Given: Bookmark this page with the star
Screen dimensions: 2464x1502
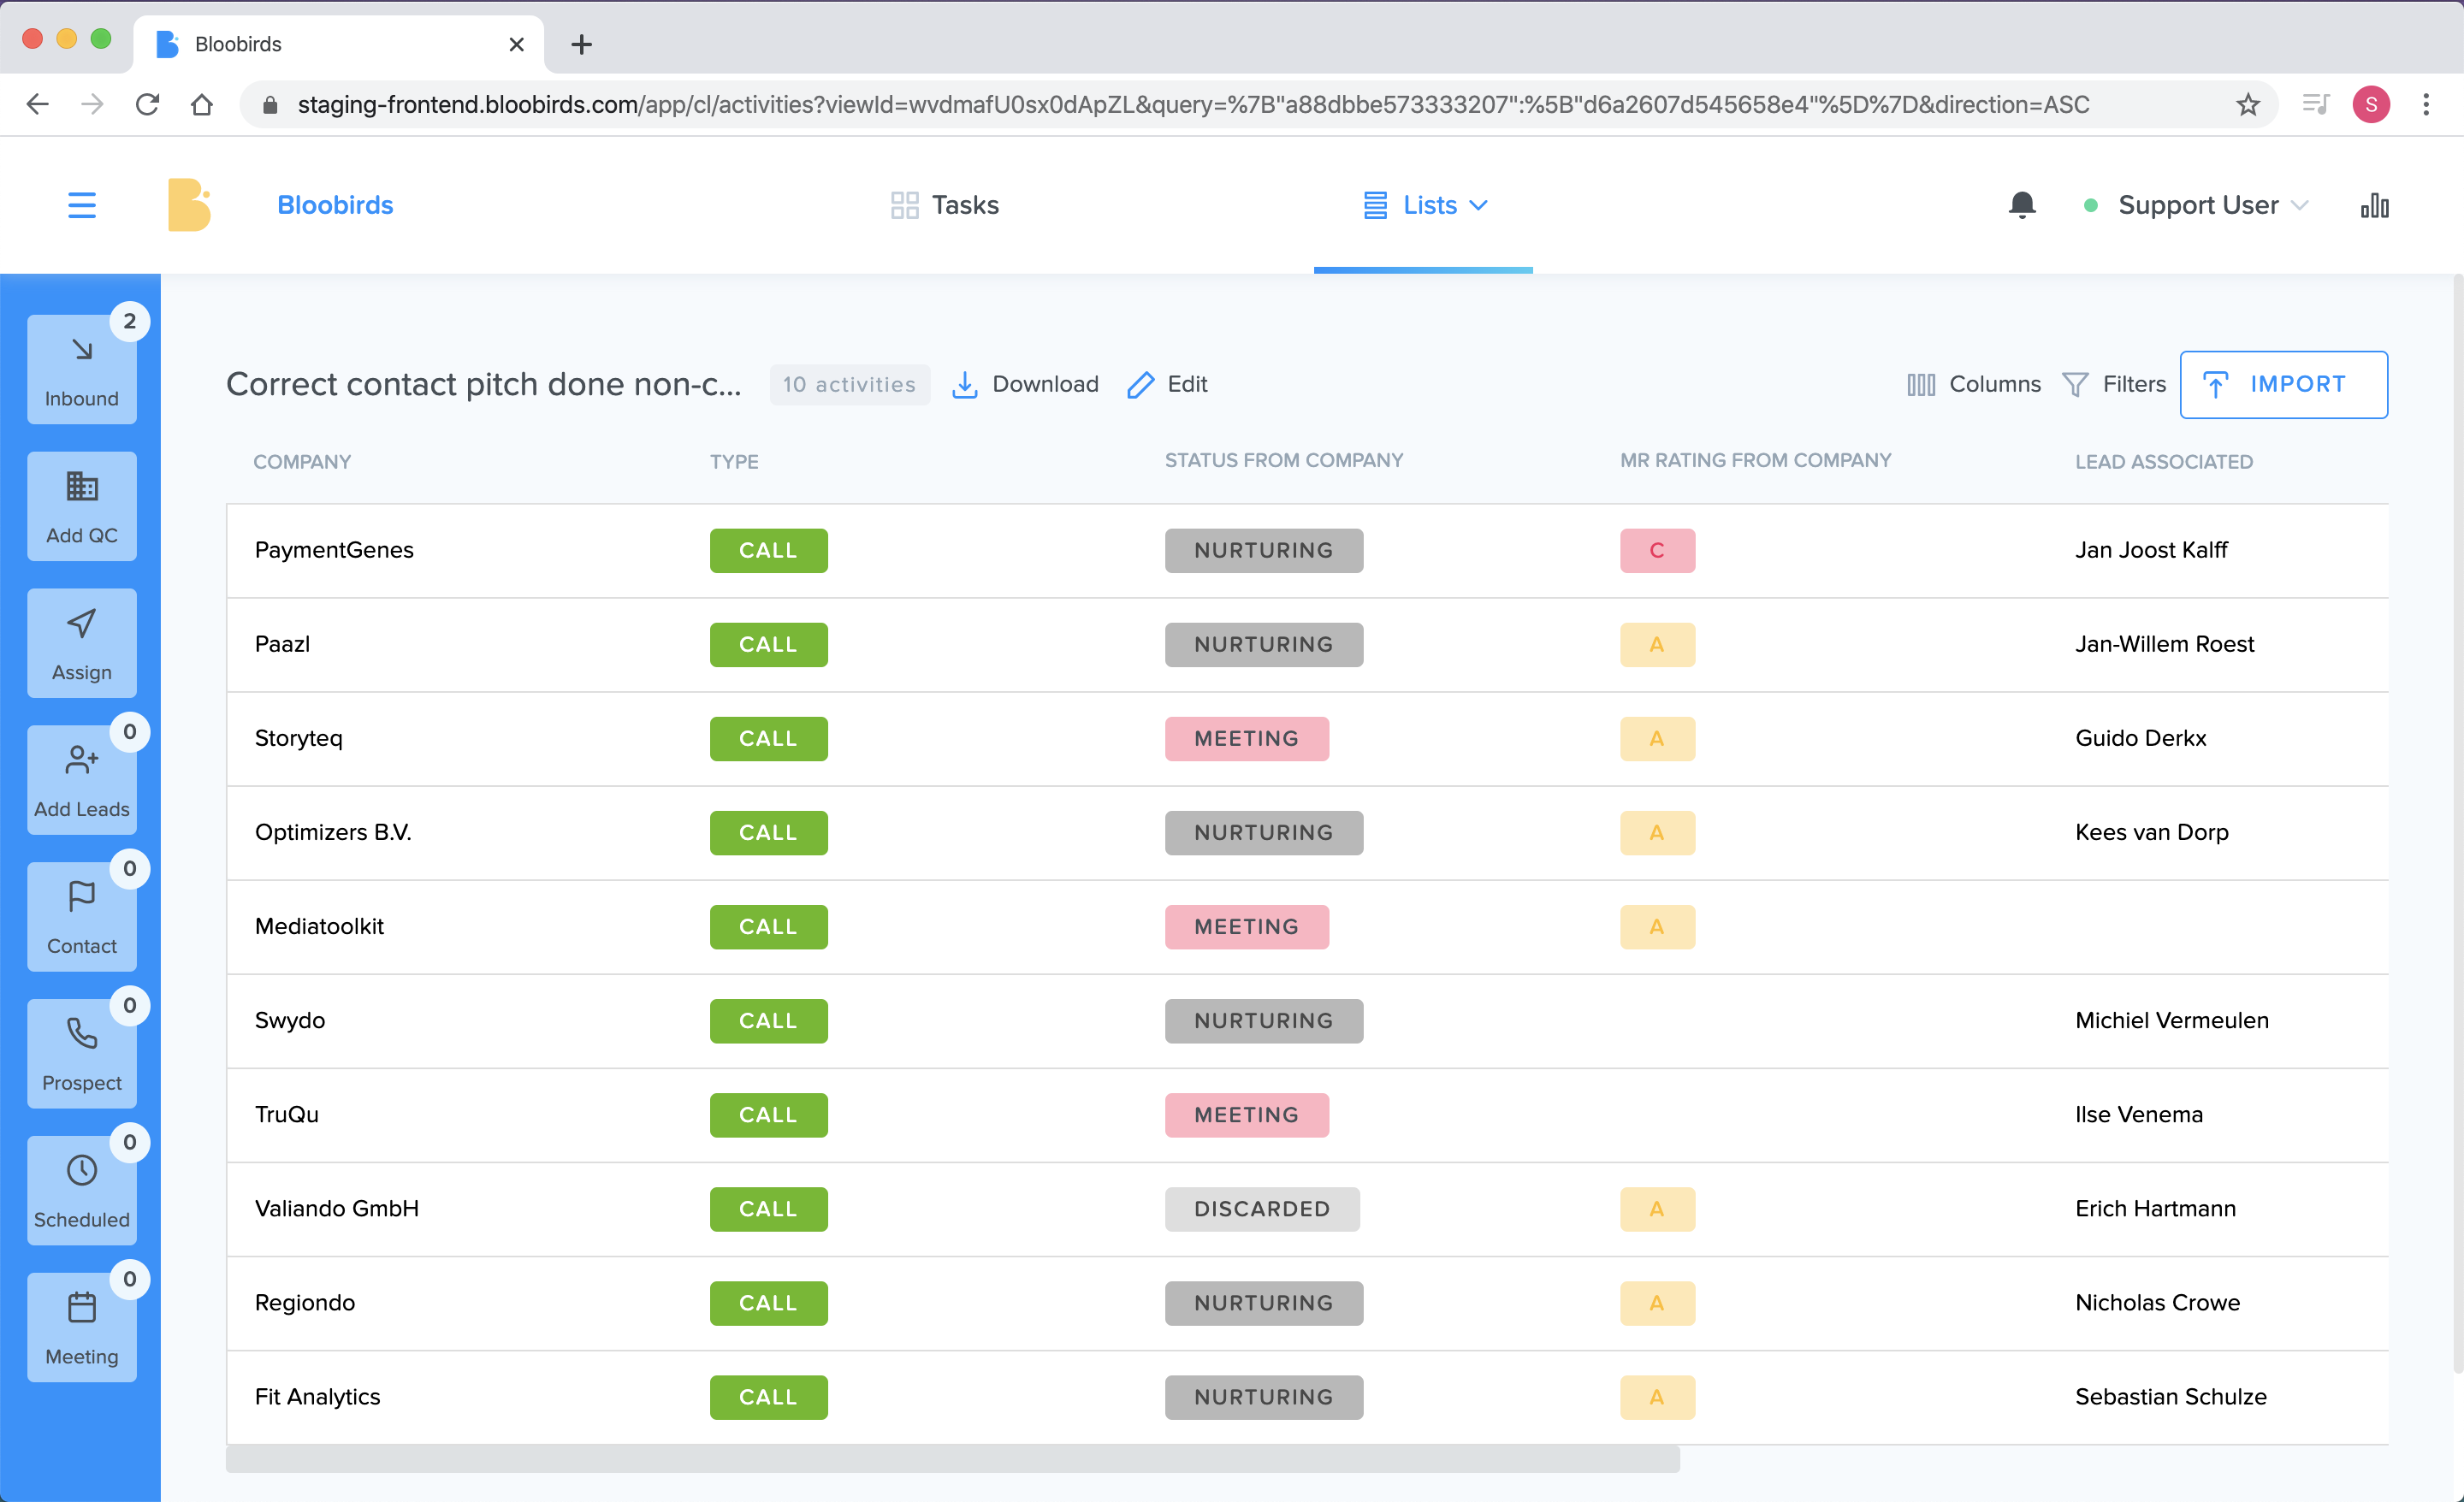Looking at the screenshot, I should 2247,104.
